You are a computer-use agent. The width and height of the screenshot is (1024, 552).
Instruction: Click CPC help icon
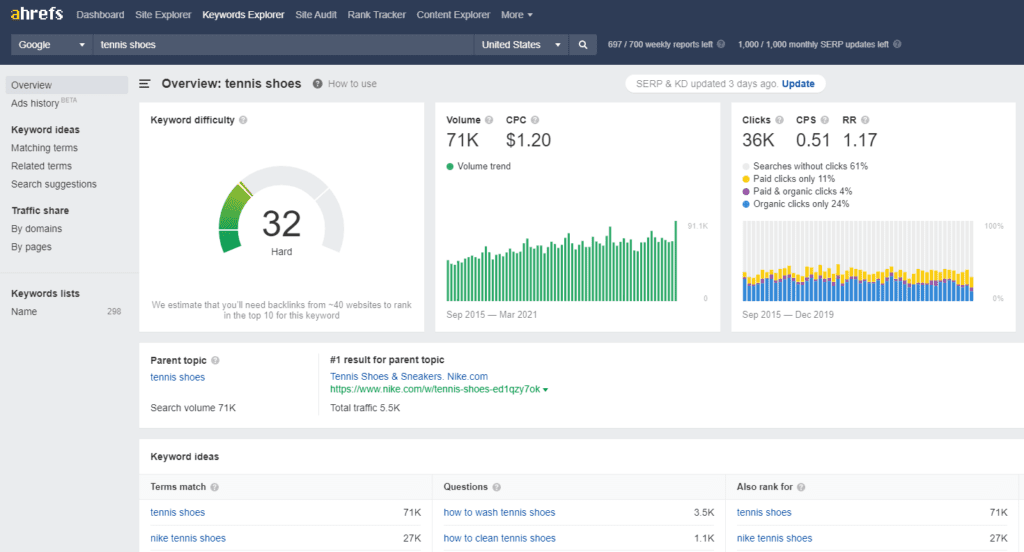535,120
